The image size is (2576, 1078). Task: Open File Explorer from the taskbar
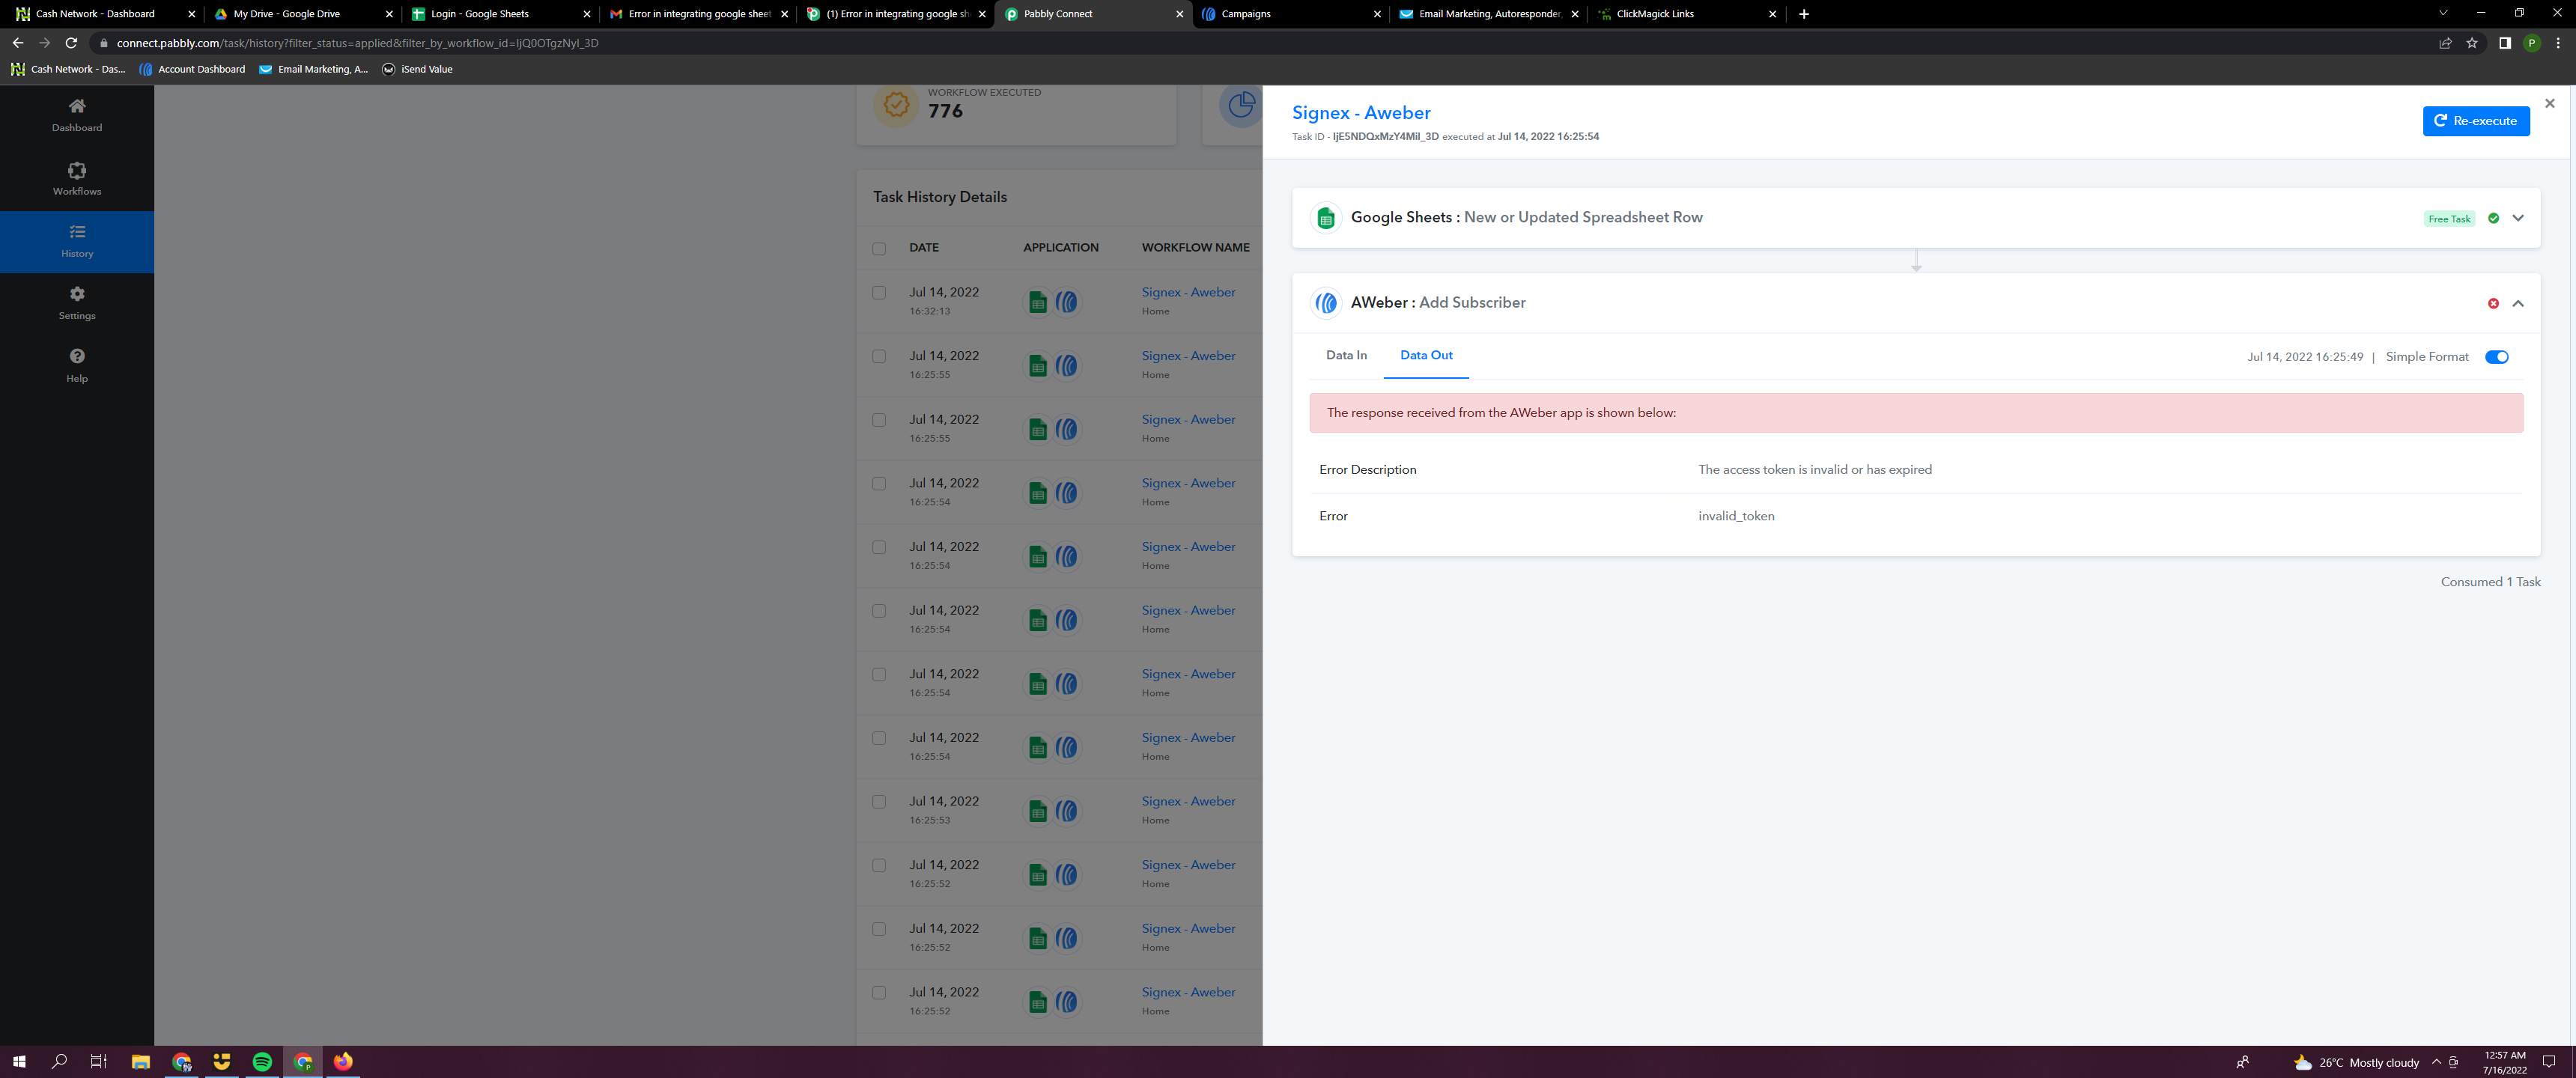(140, 1062)
